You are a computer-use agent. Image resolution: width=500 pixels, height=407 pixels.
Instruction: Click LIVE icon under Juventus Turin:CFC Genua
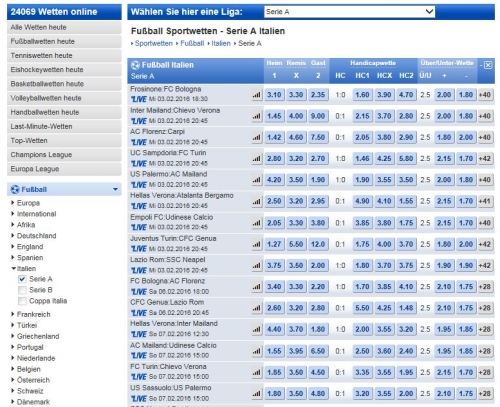tap(139, 249)
